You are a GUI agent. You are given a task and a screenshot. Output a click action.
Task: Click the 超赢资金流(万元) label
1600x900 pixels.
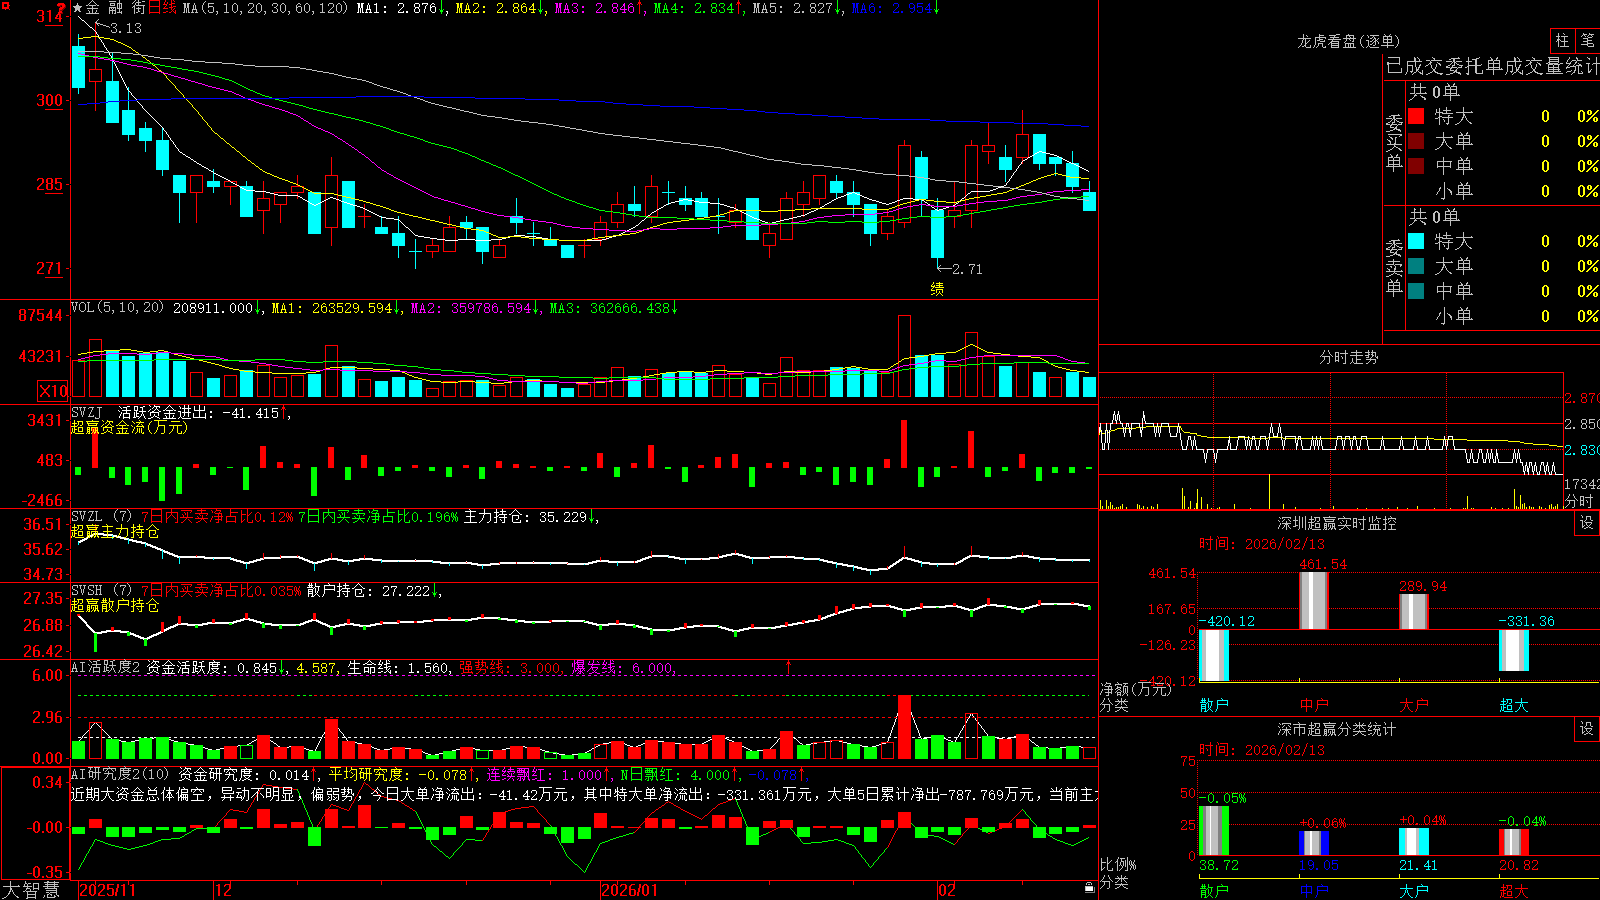click(x=129, y=427)
